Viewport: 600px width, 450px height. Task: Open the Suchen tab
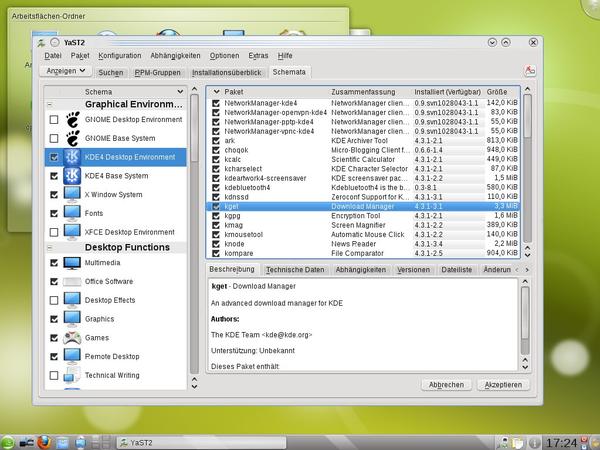click(x=111, y=72)
